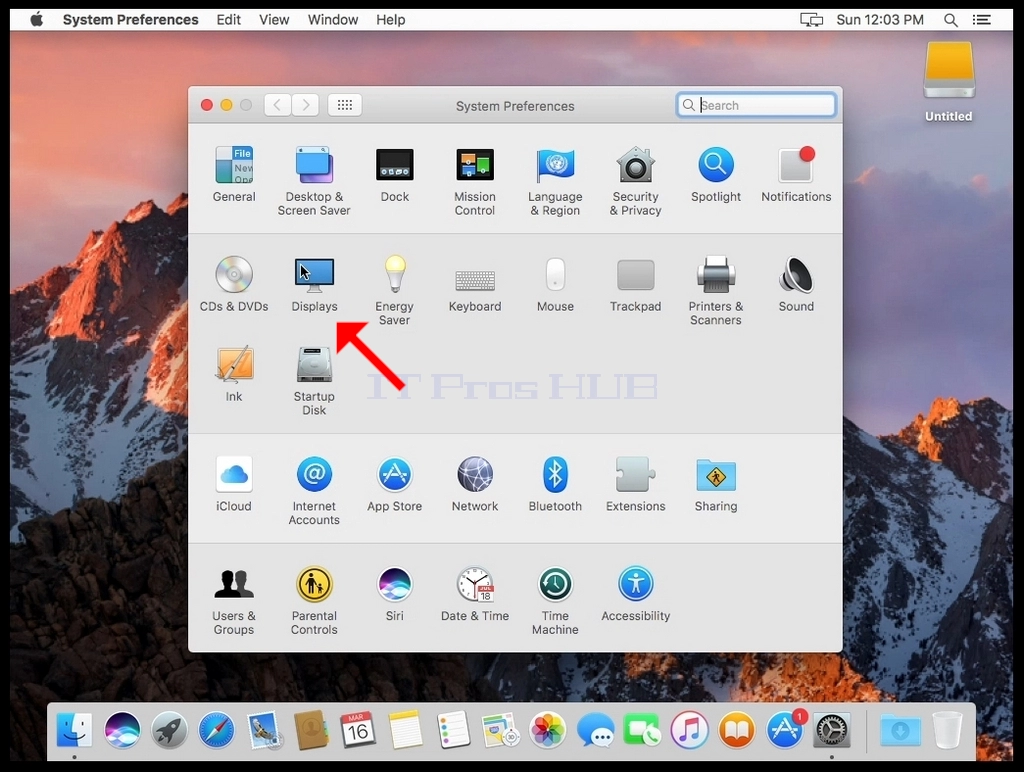
Task: Open Safari from the Dock
Action: pos(216,730)
